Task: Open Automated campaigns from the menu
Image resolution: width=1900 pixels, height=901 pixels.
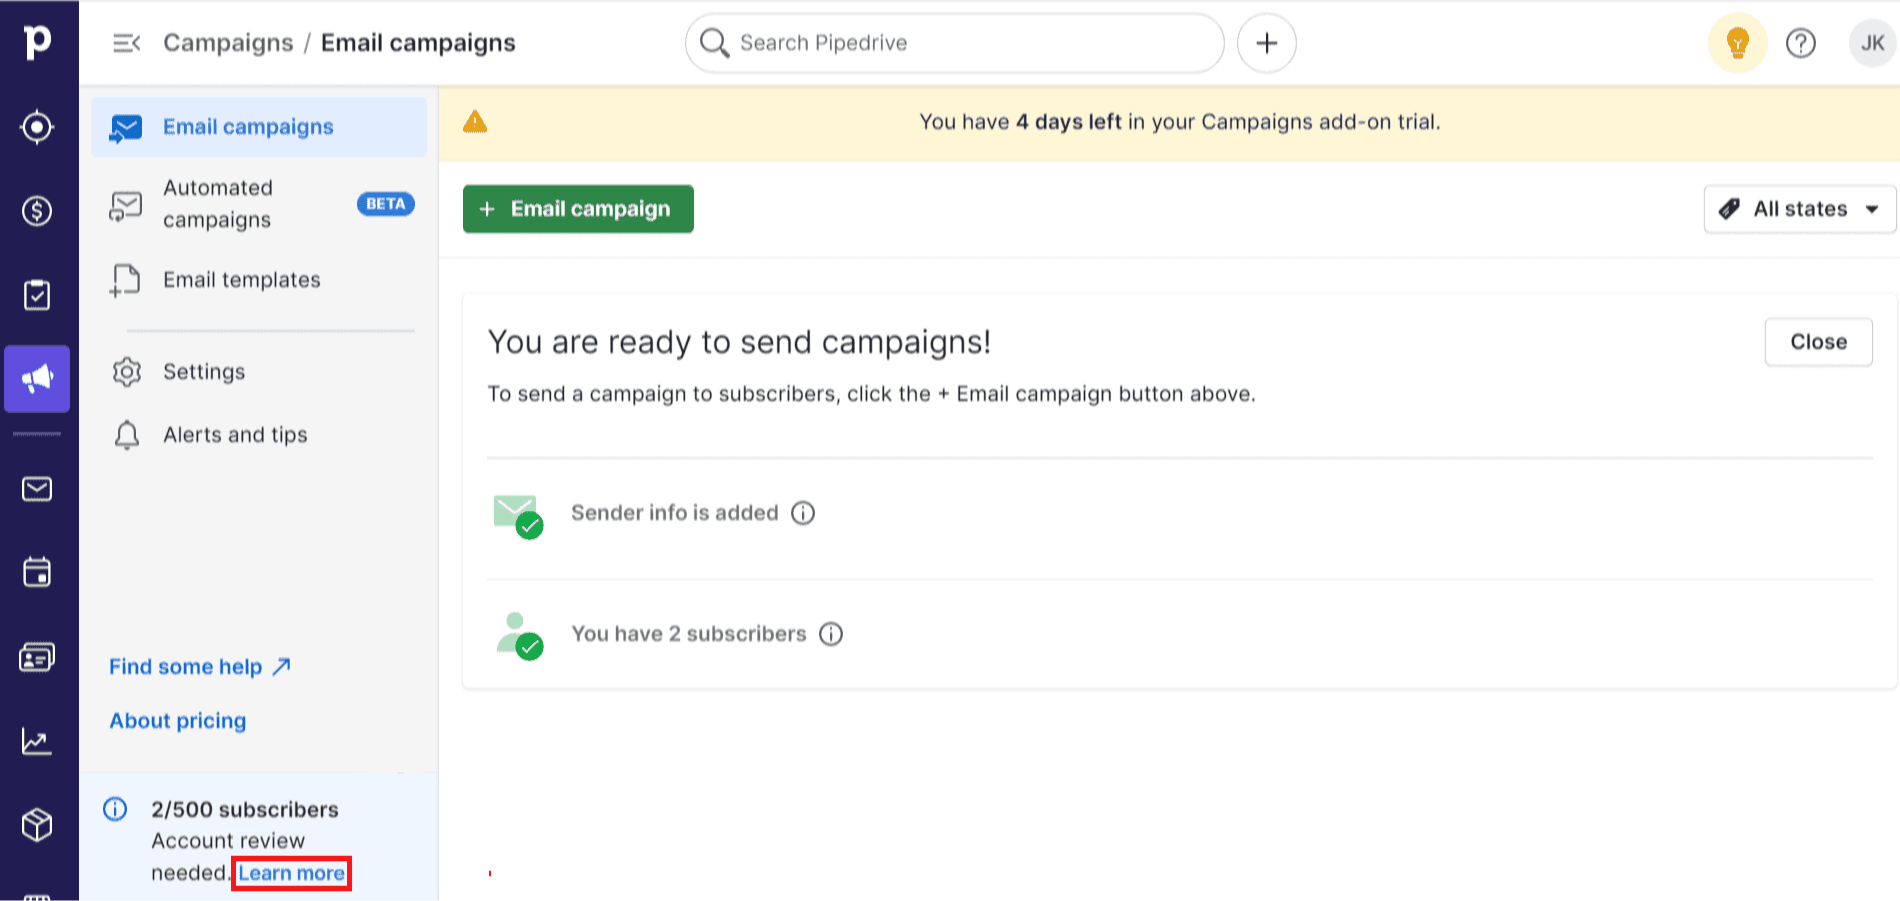Action: (x=218, y=203)
